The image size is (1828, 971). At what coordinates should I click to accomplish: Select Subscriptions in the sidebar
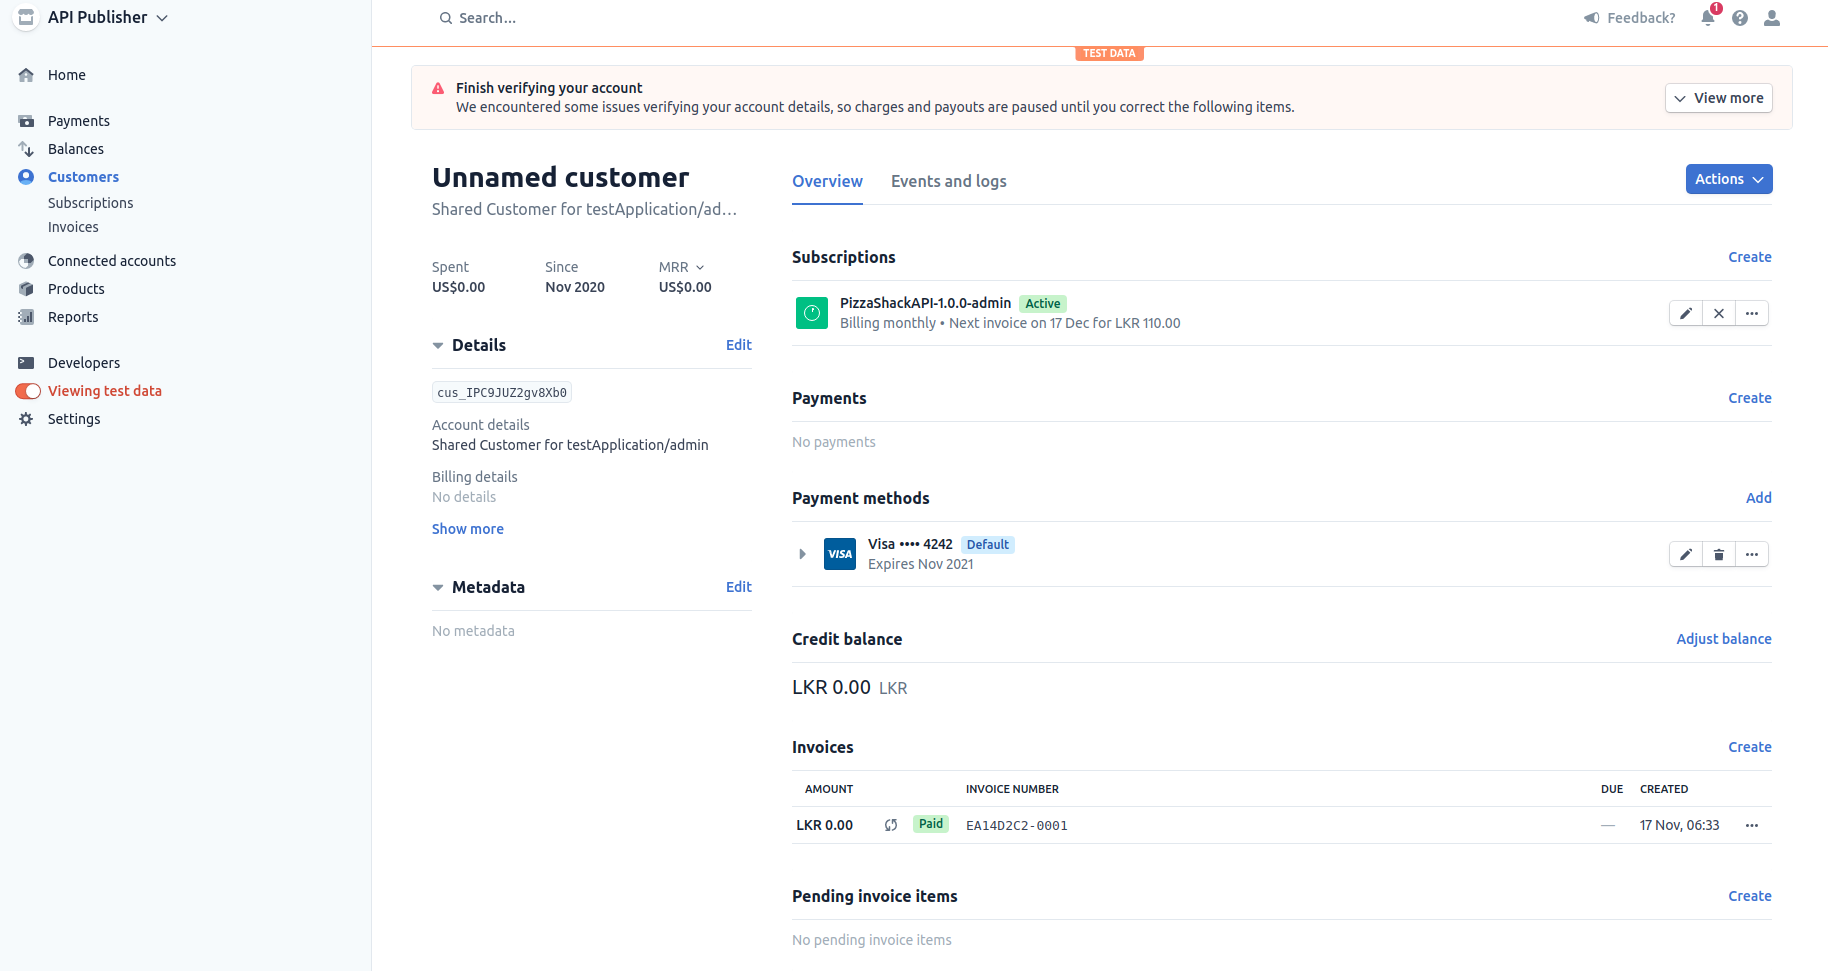(90, 203)
